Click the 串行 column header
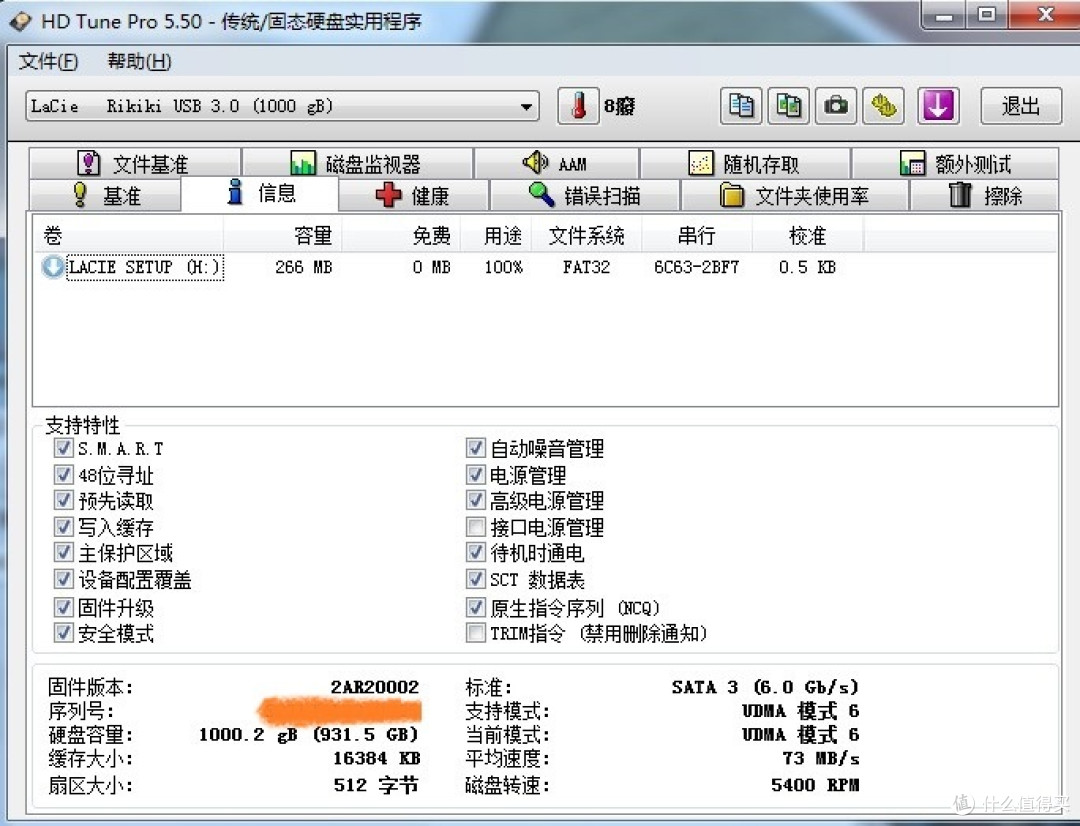This screenshot has width=1080, height=826. pyautogui.click(x=696, y=236)
